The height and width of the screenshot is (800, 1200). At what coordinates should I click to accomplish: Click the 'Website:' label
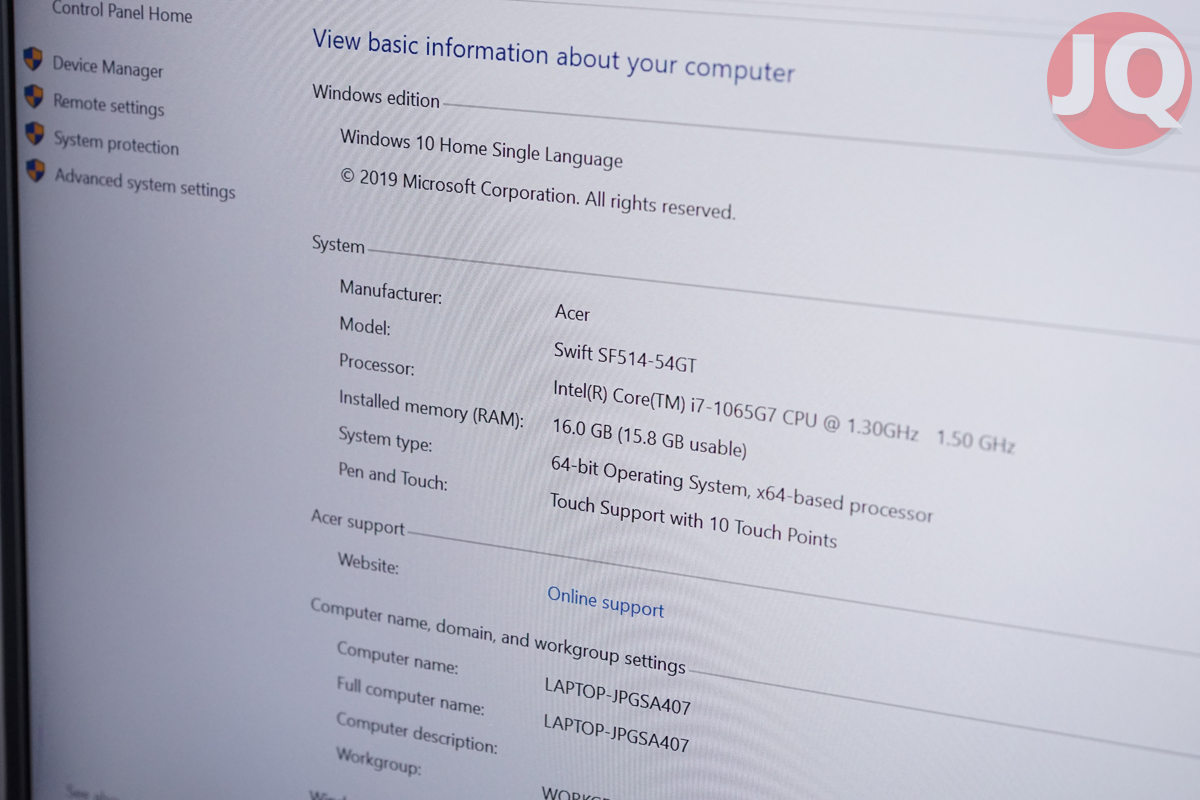tap(368, 564)
